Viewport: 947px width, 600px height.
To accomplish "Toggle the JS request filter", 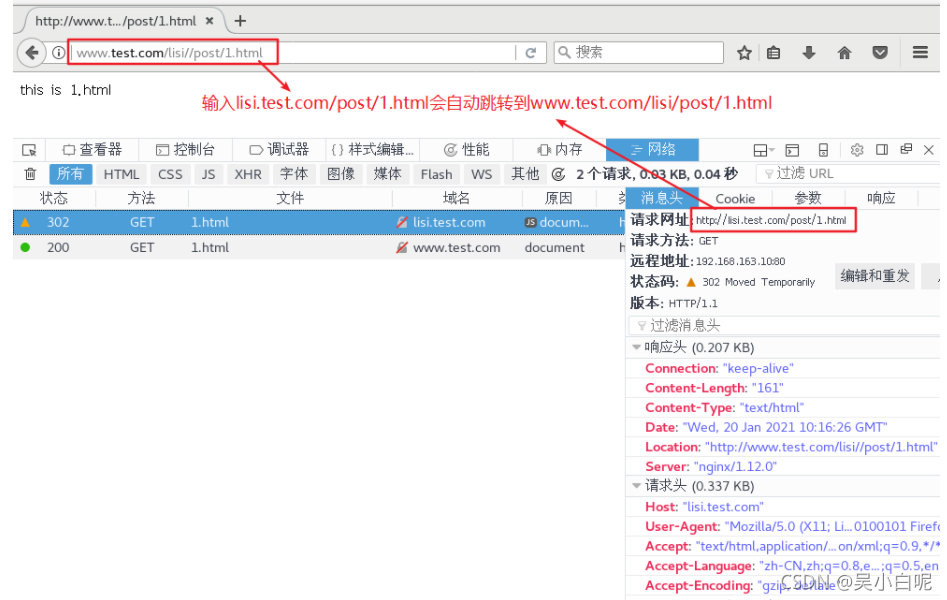I will pos(208,174).
